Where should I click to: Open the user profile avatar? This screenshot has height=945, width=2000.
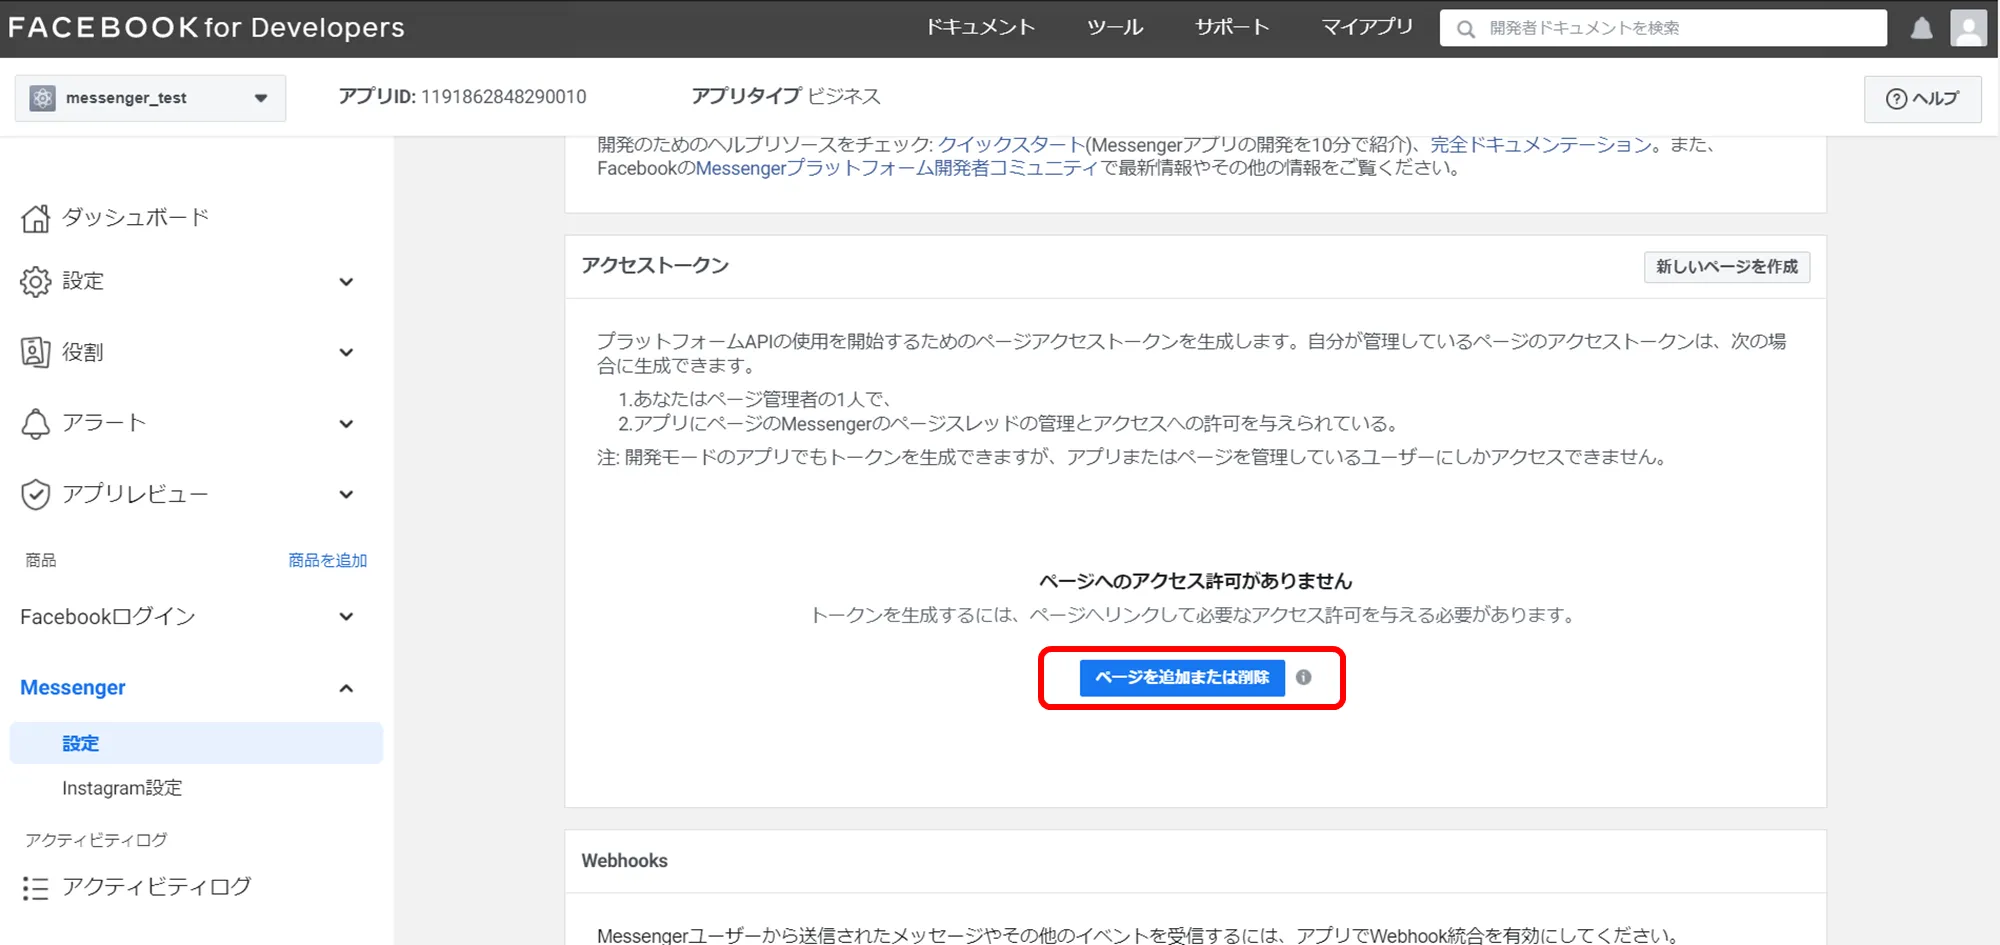[x=1968, y=28]
